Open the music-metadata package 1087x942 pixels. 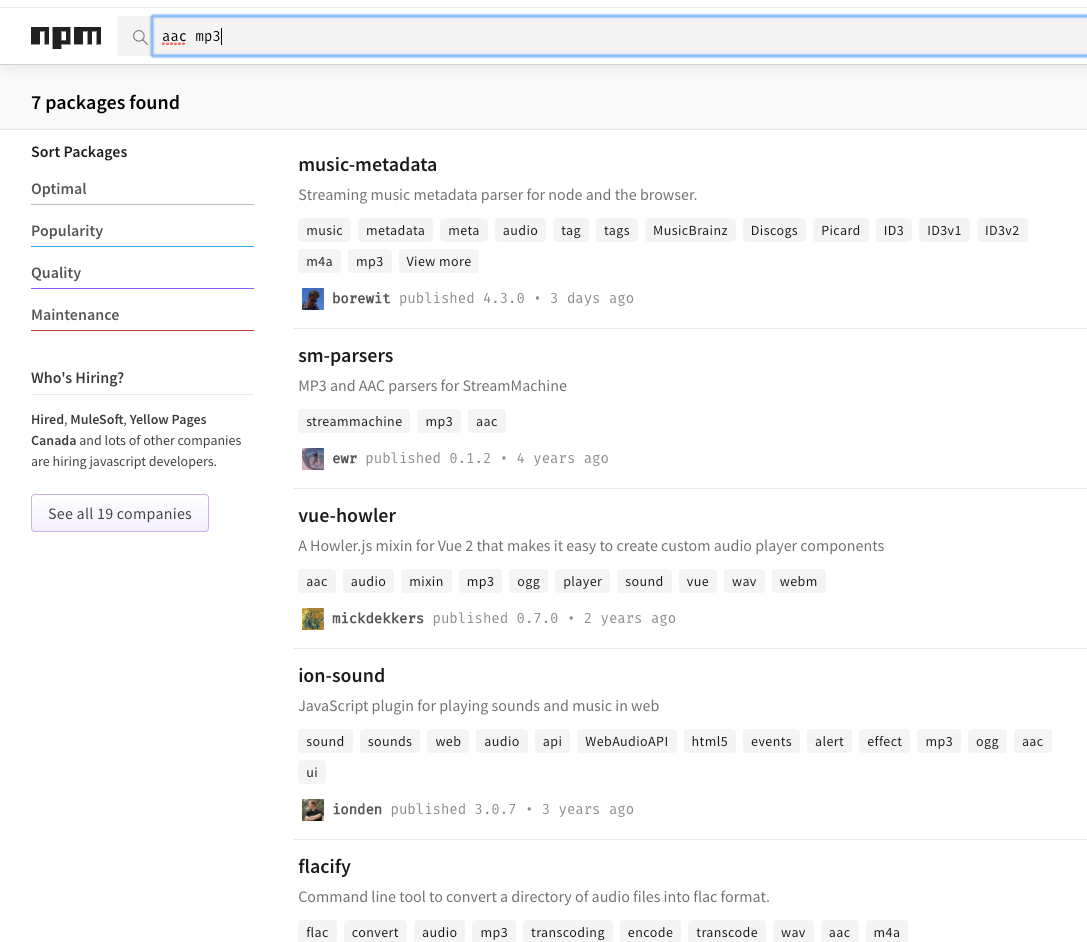367,165
